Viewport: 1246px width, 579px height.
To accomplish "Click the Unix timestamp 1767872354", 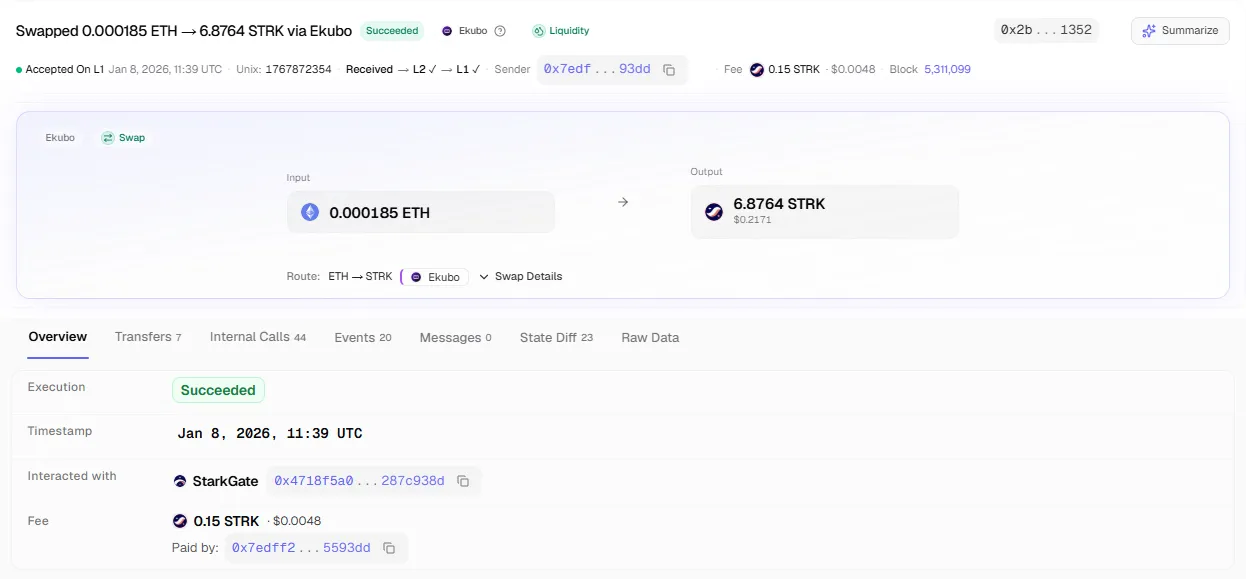I will [298, 70].
